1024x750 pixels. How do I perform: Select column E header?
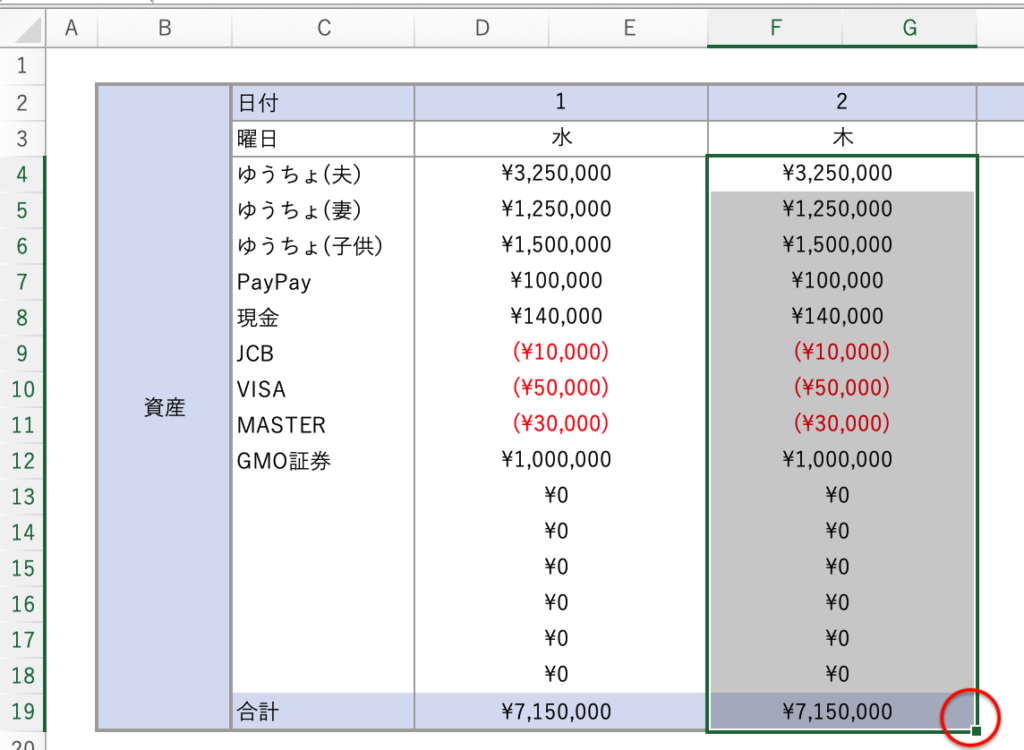pos(629,29)
